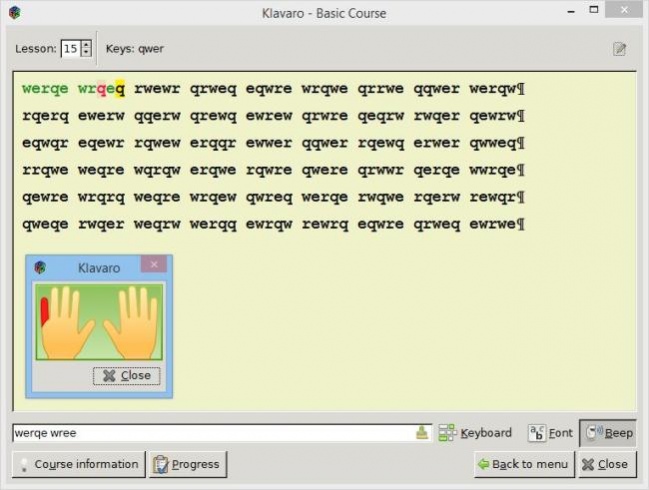Increase the lesson number with the up arrow

(86, 45)
